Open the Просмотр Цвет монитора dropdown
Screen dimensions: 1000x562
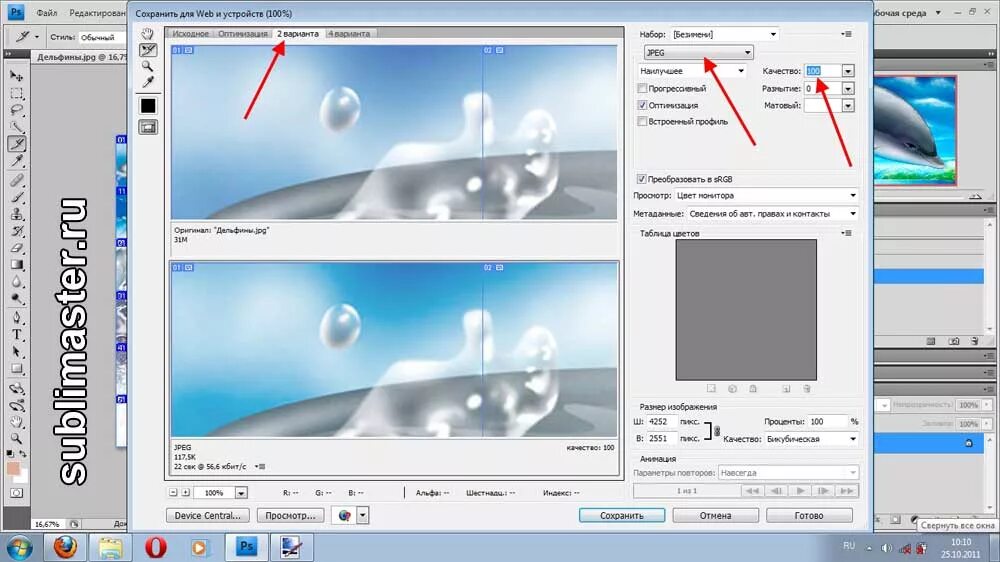click(766, 195)
